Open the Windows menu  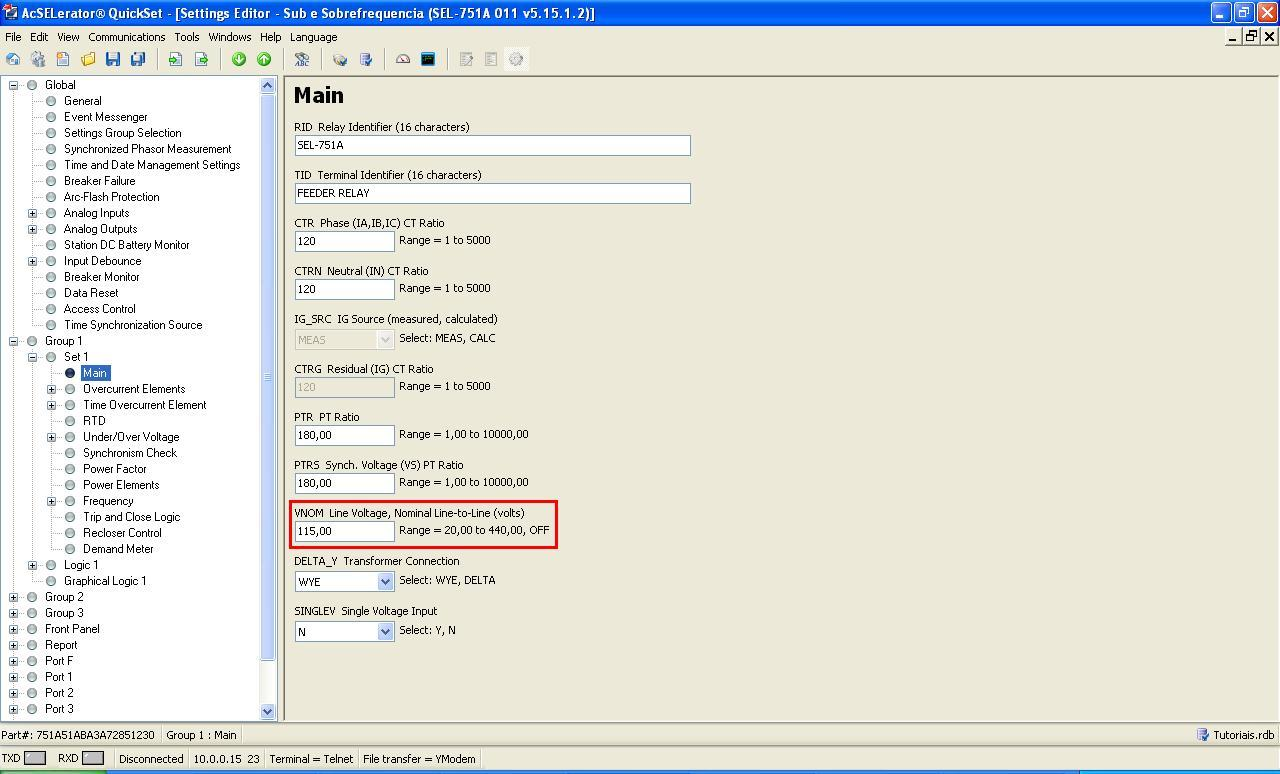(x=230, y=37)
